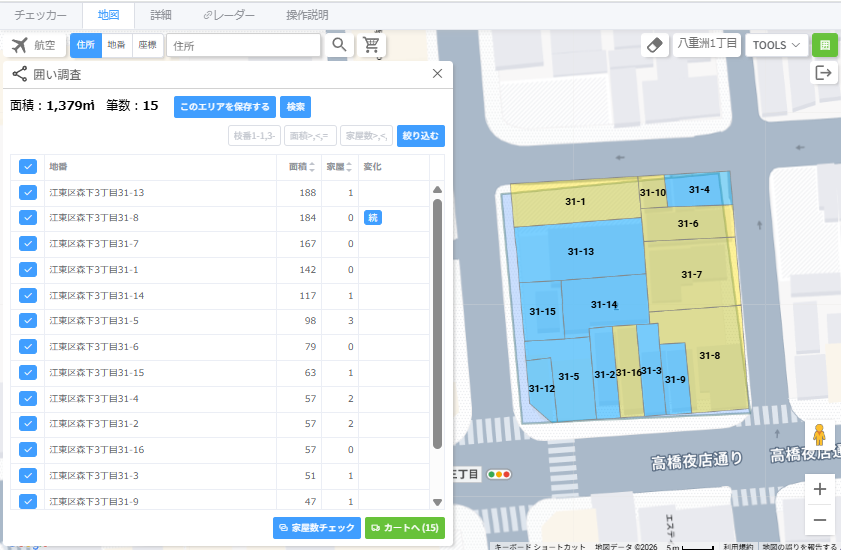
Task: Zoom out on the map
Action: (x=820, y=519)
